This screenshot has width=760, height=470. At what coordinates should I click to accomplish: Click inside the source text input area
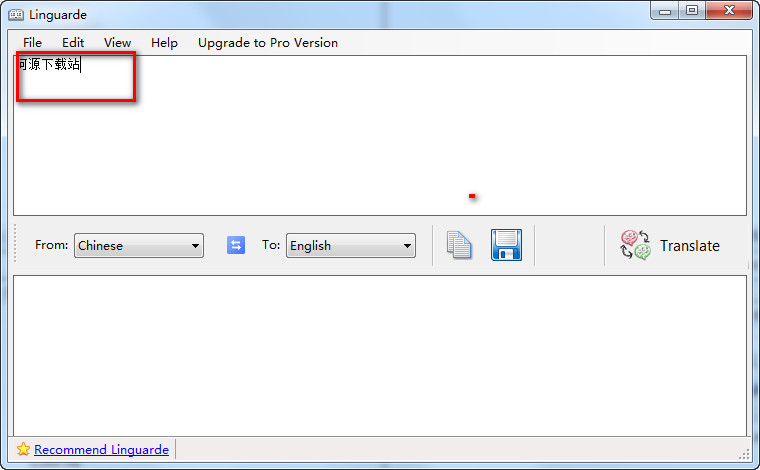point(380,136)
